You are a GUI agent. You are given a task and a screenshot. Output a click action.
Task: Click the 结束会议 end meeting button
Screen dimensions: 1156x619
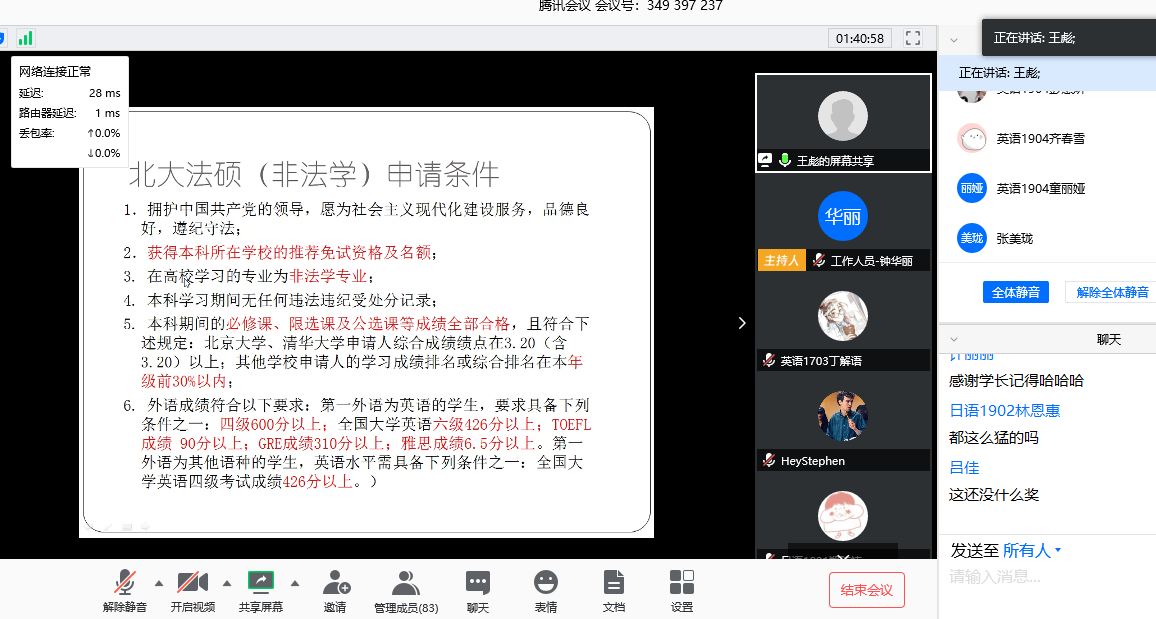pyautogui.click(x=866, y=590)
